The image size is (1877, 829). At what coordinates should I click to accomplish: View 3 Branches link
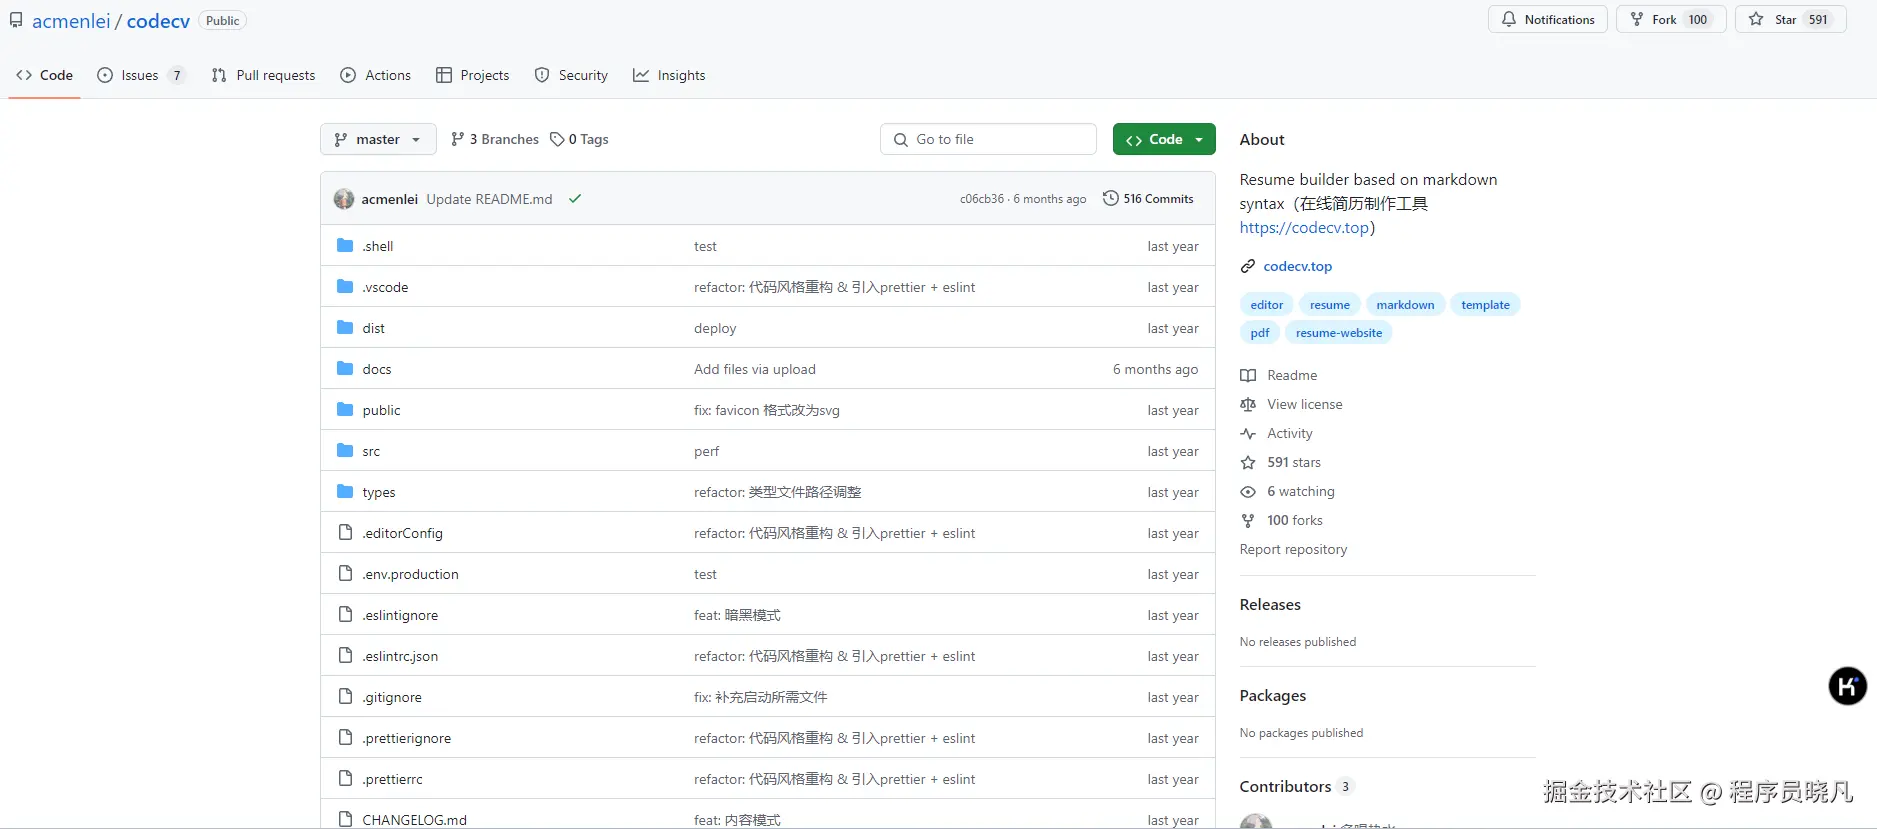[x=495, y=139]
